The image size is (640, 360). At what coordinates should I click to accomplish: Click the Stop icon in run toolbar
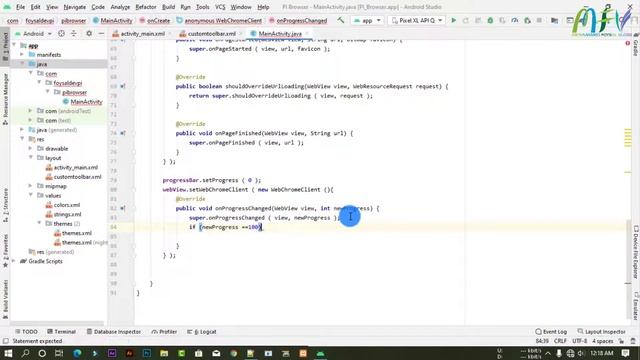coord(539,20)
